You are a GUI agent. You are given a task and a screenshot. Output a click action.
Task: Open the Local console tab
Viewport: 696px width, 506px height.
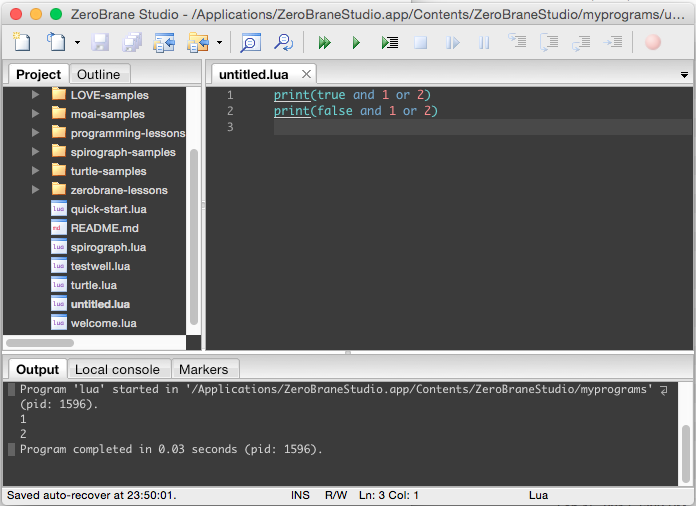(x=117, y=369)
